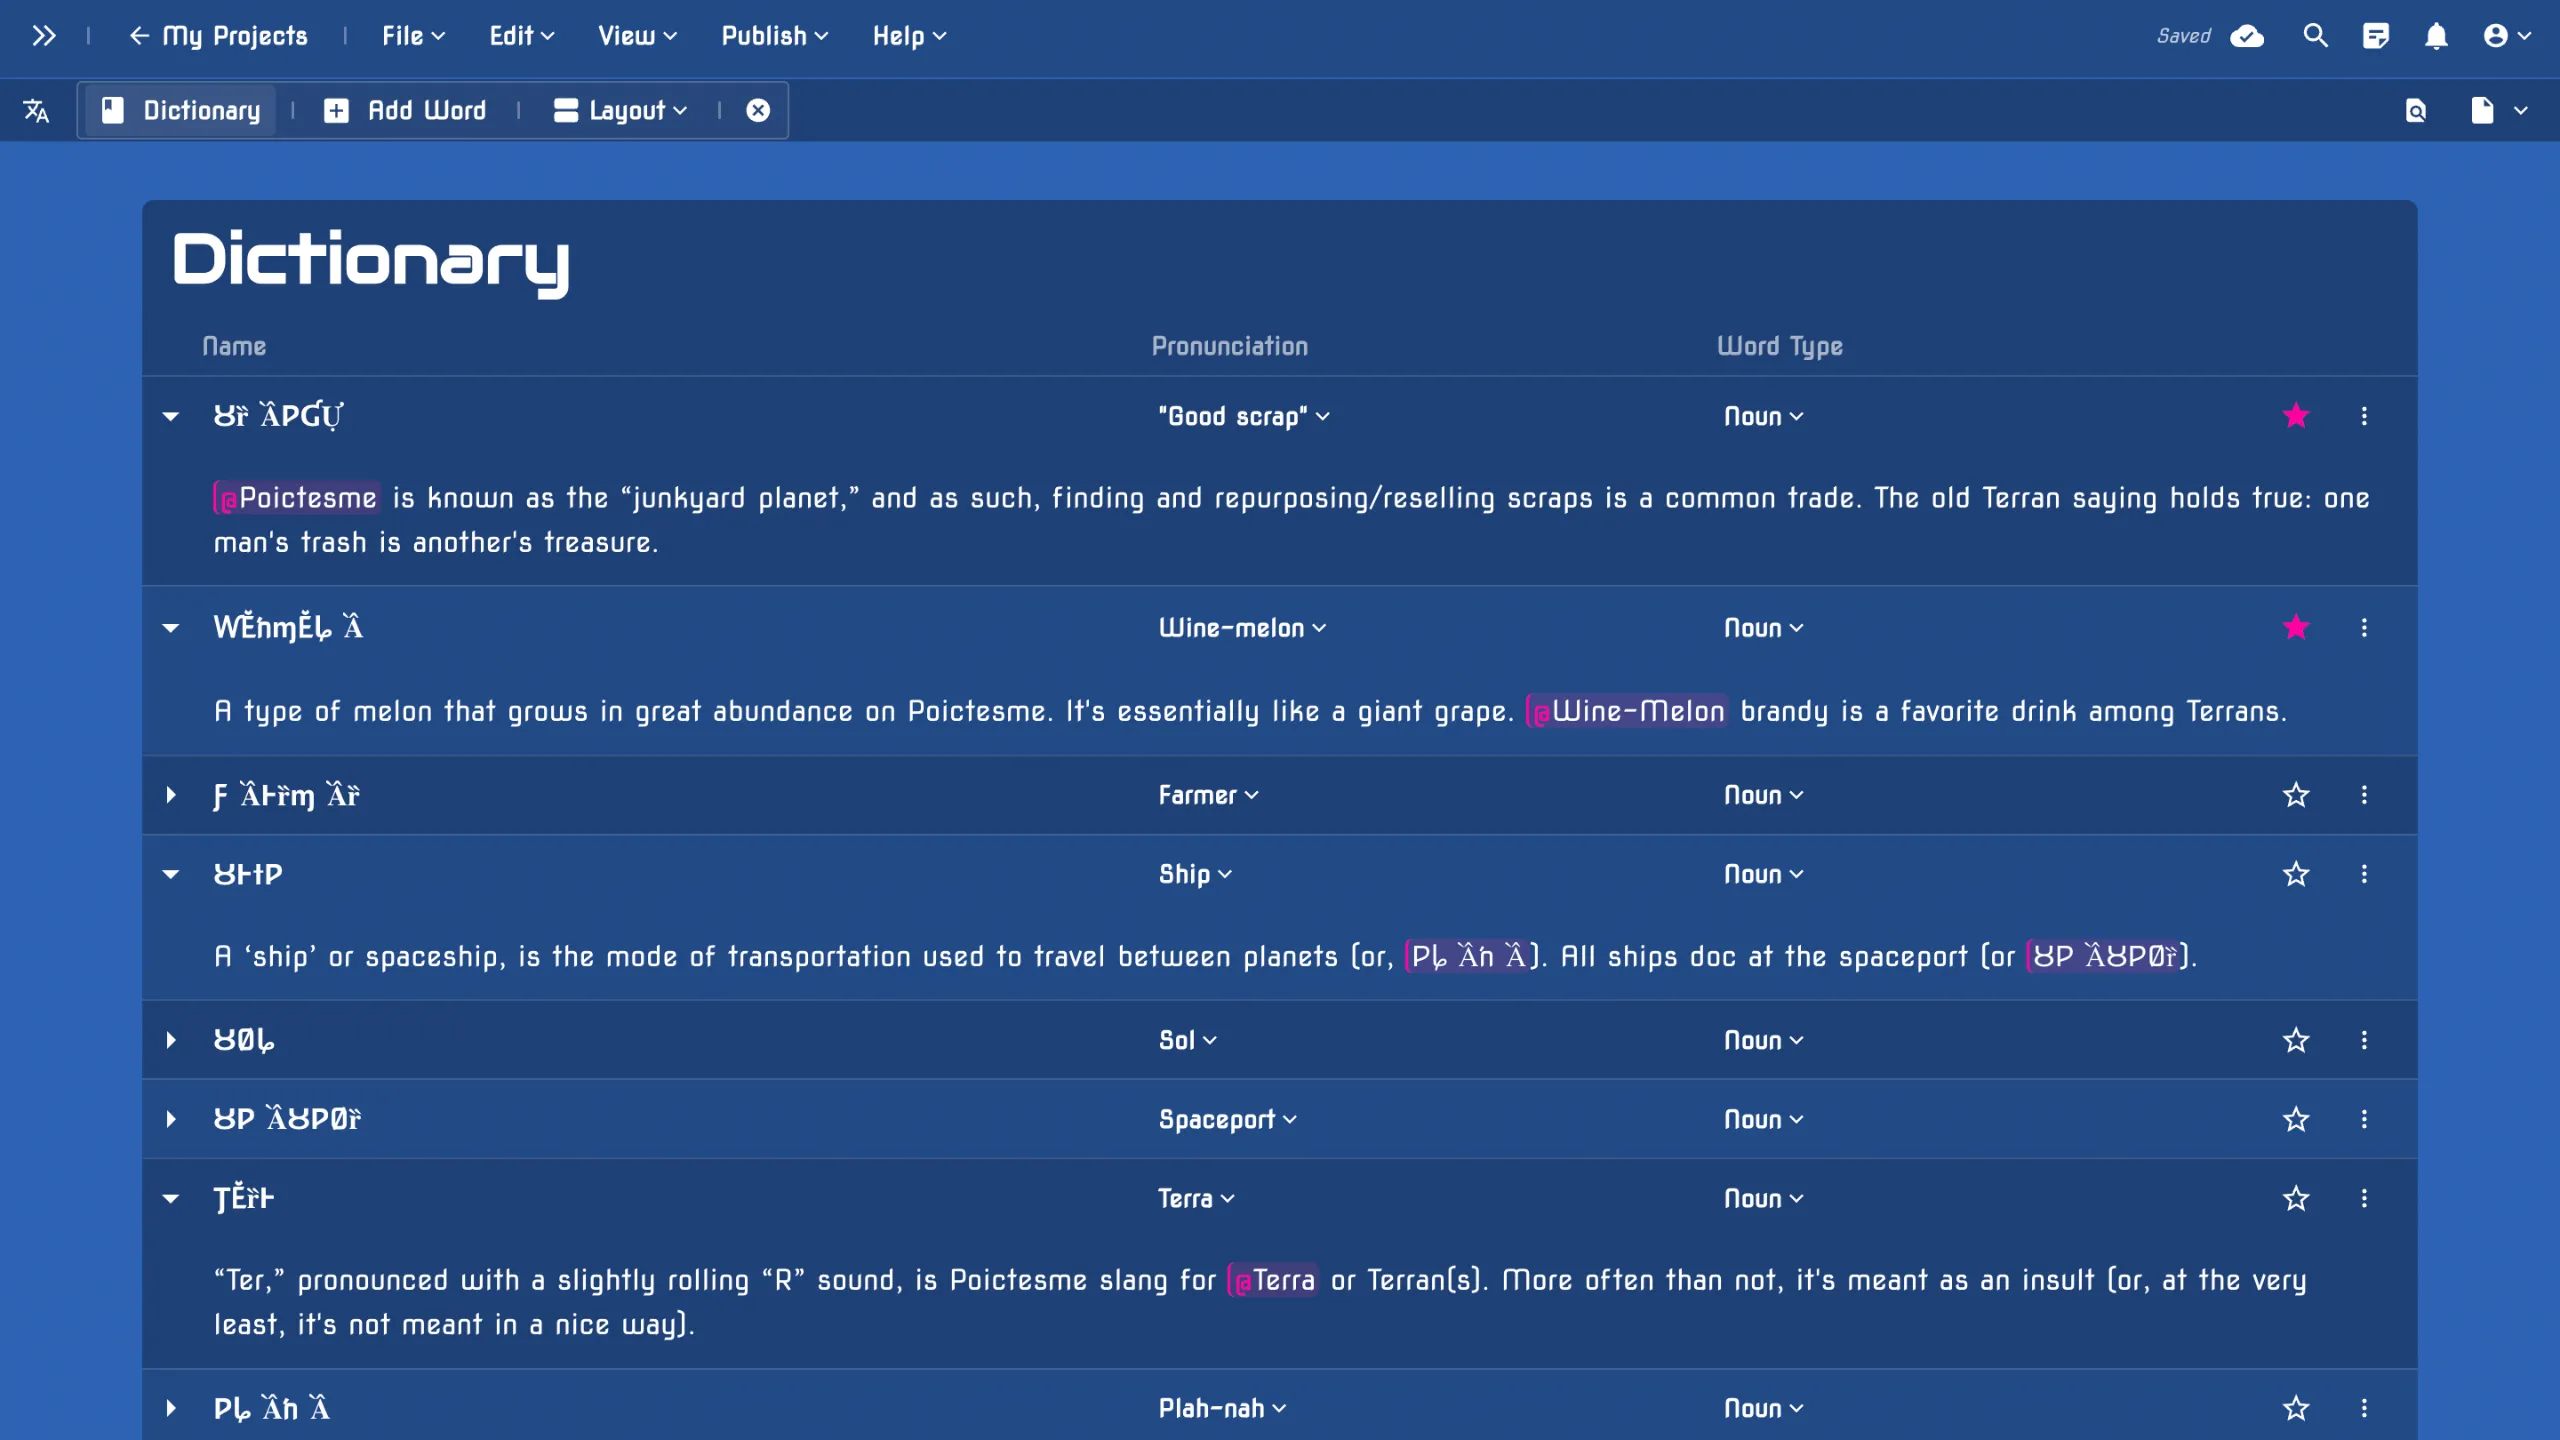Viewport: 2560px width, 1440px height.
Task: Open the notifications bell
Action: click(2436, 36)
